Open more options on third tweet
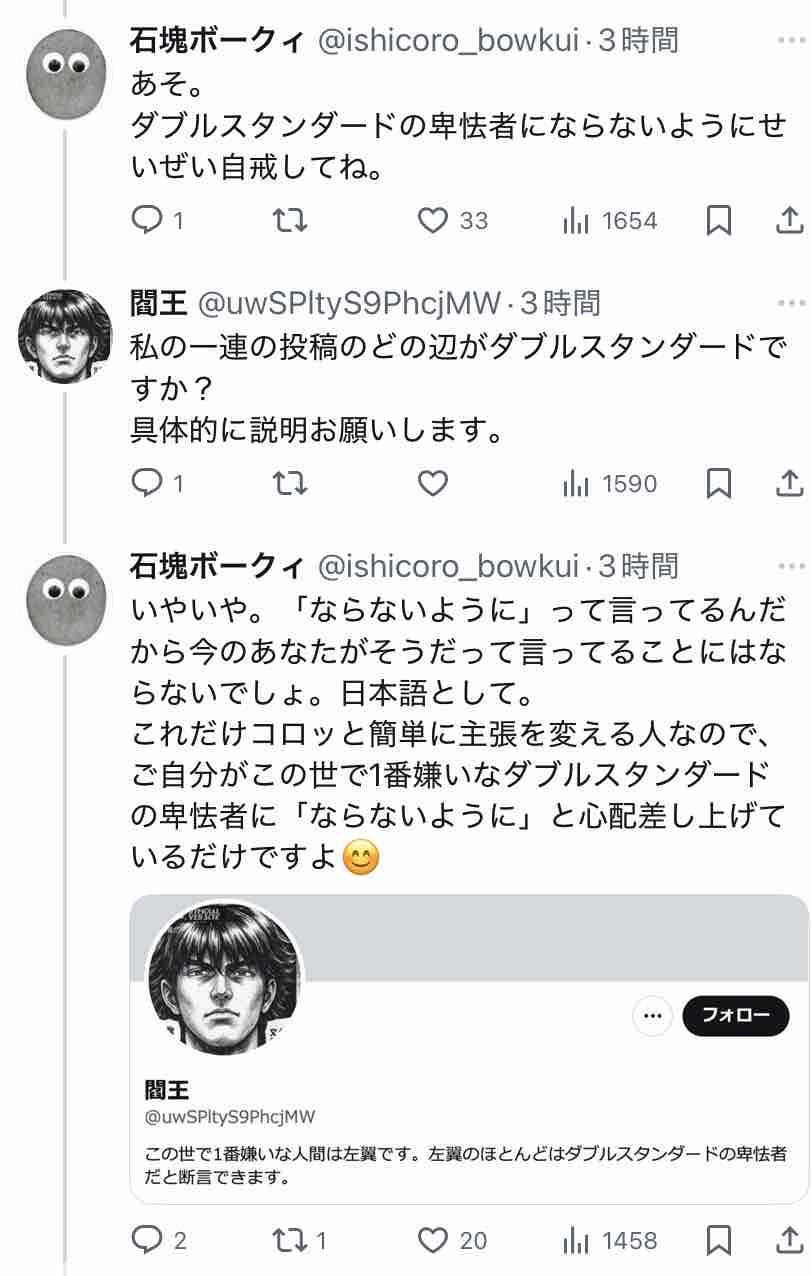Screen dimensions: 811x1276 [x=790, y=566]
